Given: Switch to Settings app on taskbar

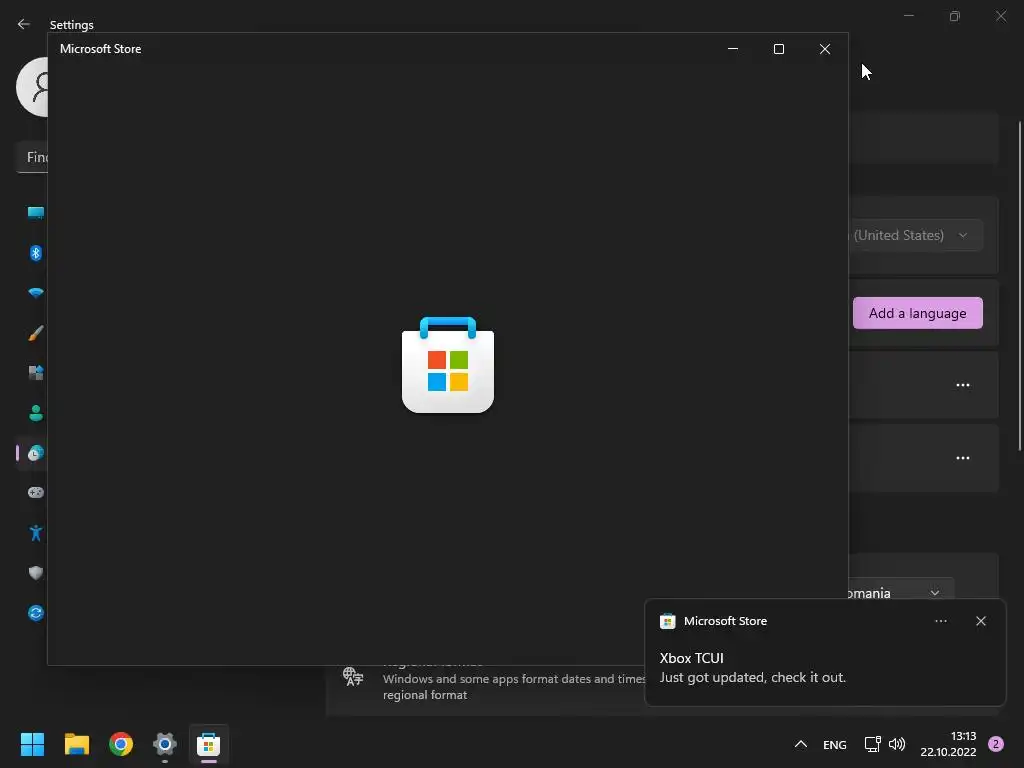Looking at the screenshot, I should [x=165, y=744].
